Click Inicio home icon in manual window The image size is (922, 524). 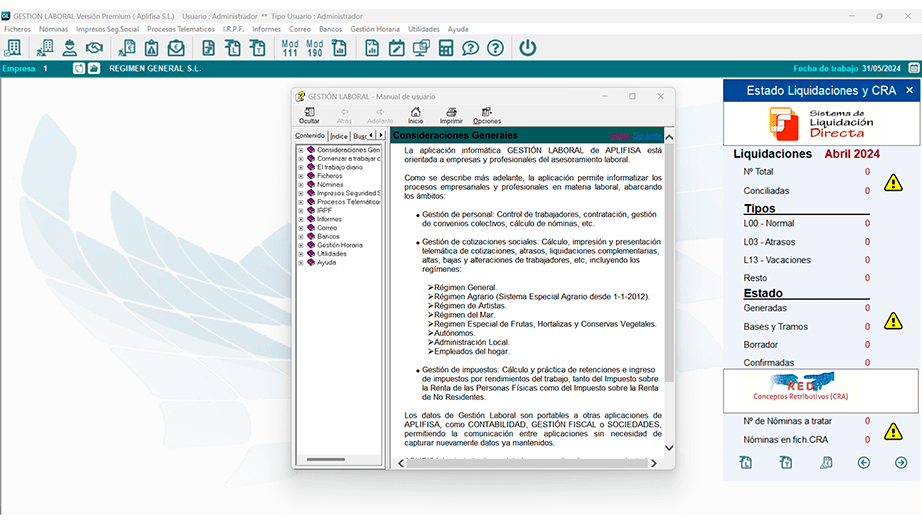[x=416, y=115]
